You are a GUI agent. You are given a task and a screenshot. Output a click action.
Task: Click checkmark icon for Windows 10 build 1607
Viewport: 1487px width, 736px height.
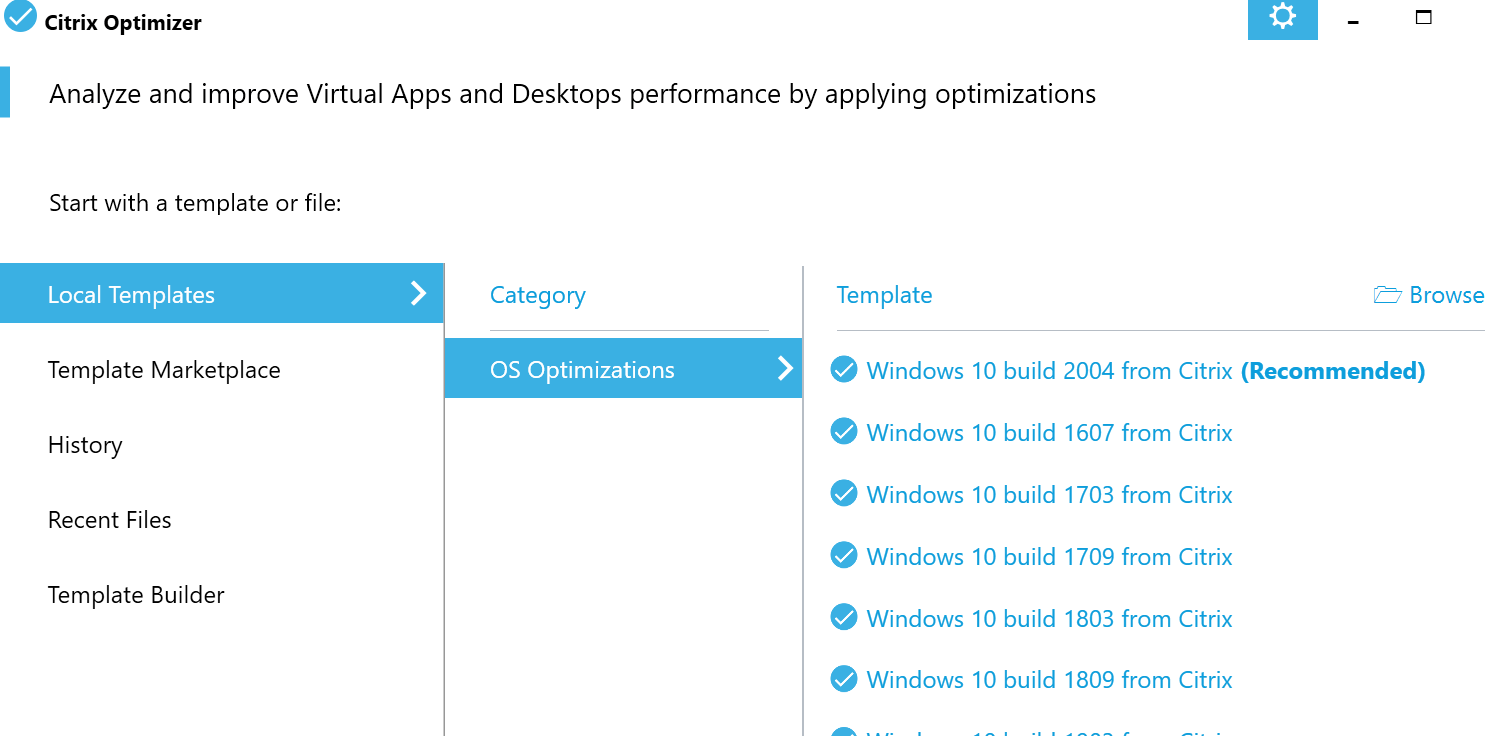point(844,432)
